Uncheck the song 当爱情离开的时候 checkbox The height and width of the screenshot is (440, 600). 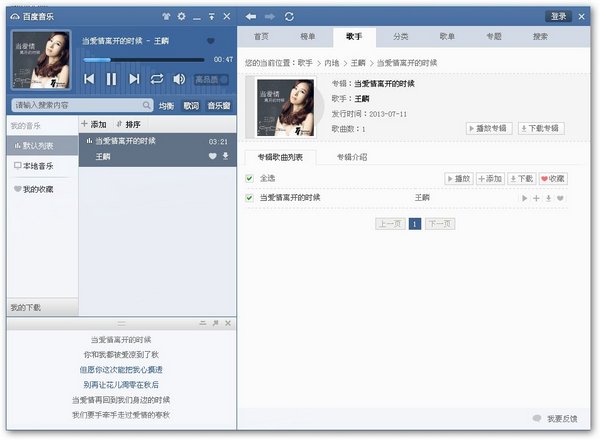(x=250, y=198)
